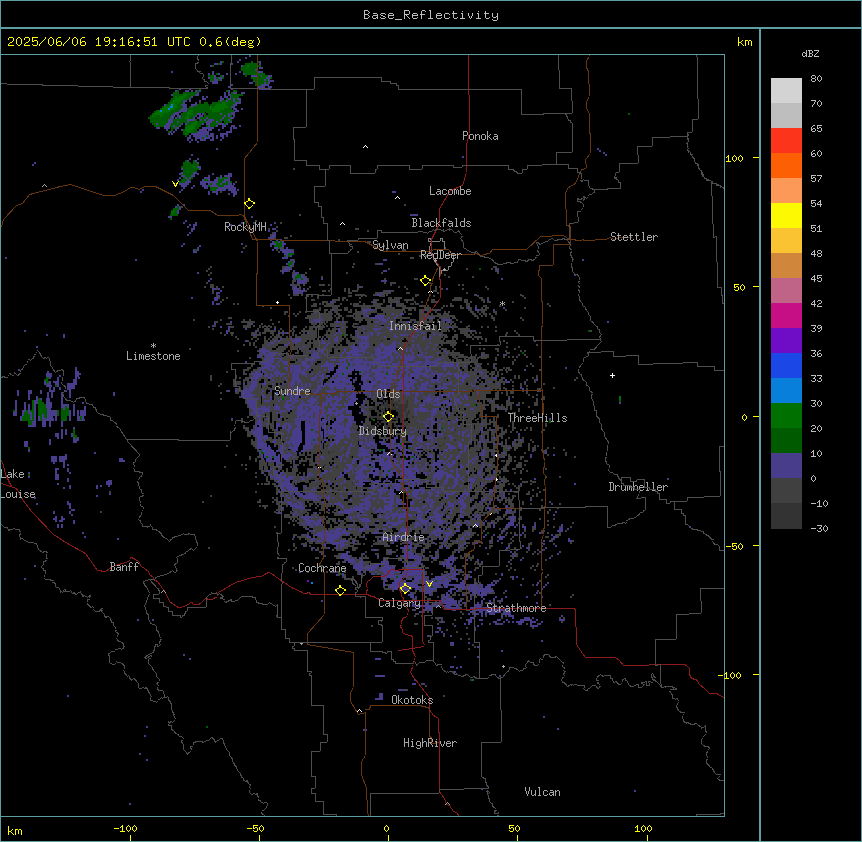
Task: Click the yellow diamond marker near RockyMH
Action: point(250,204)
